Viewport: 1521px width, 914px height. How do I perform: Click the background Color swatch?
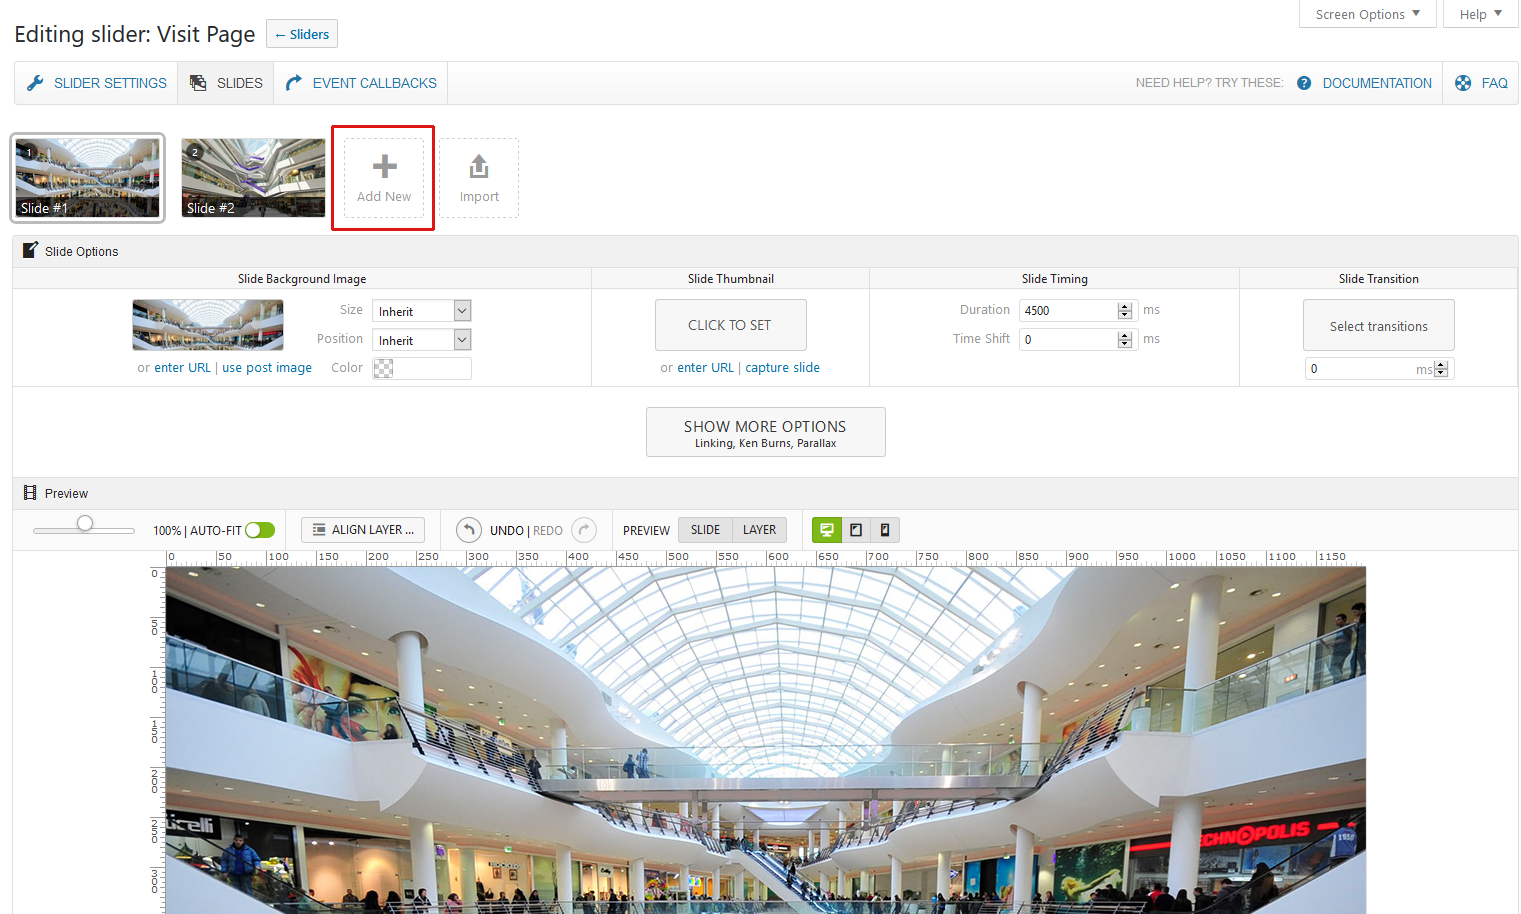coord(383,368)
